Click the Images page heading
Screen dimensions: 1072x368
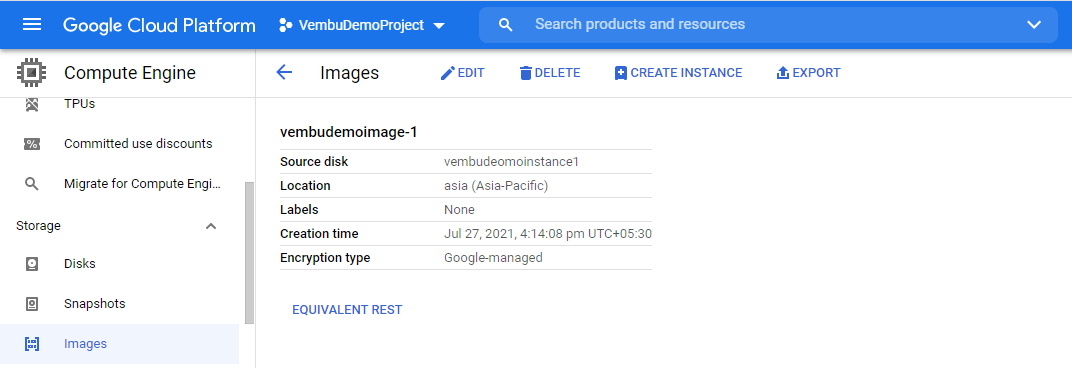click(x=349, y=73)
